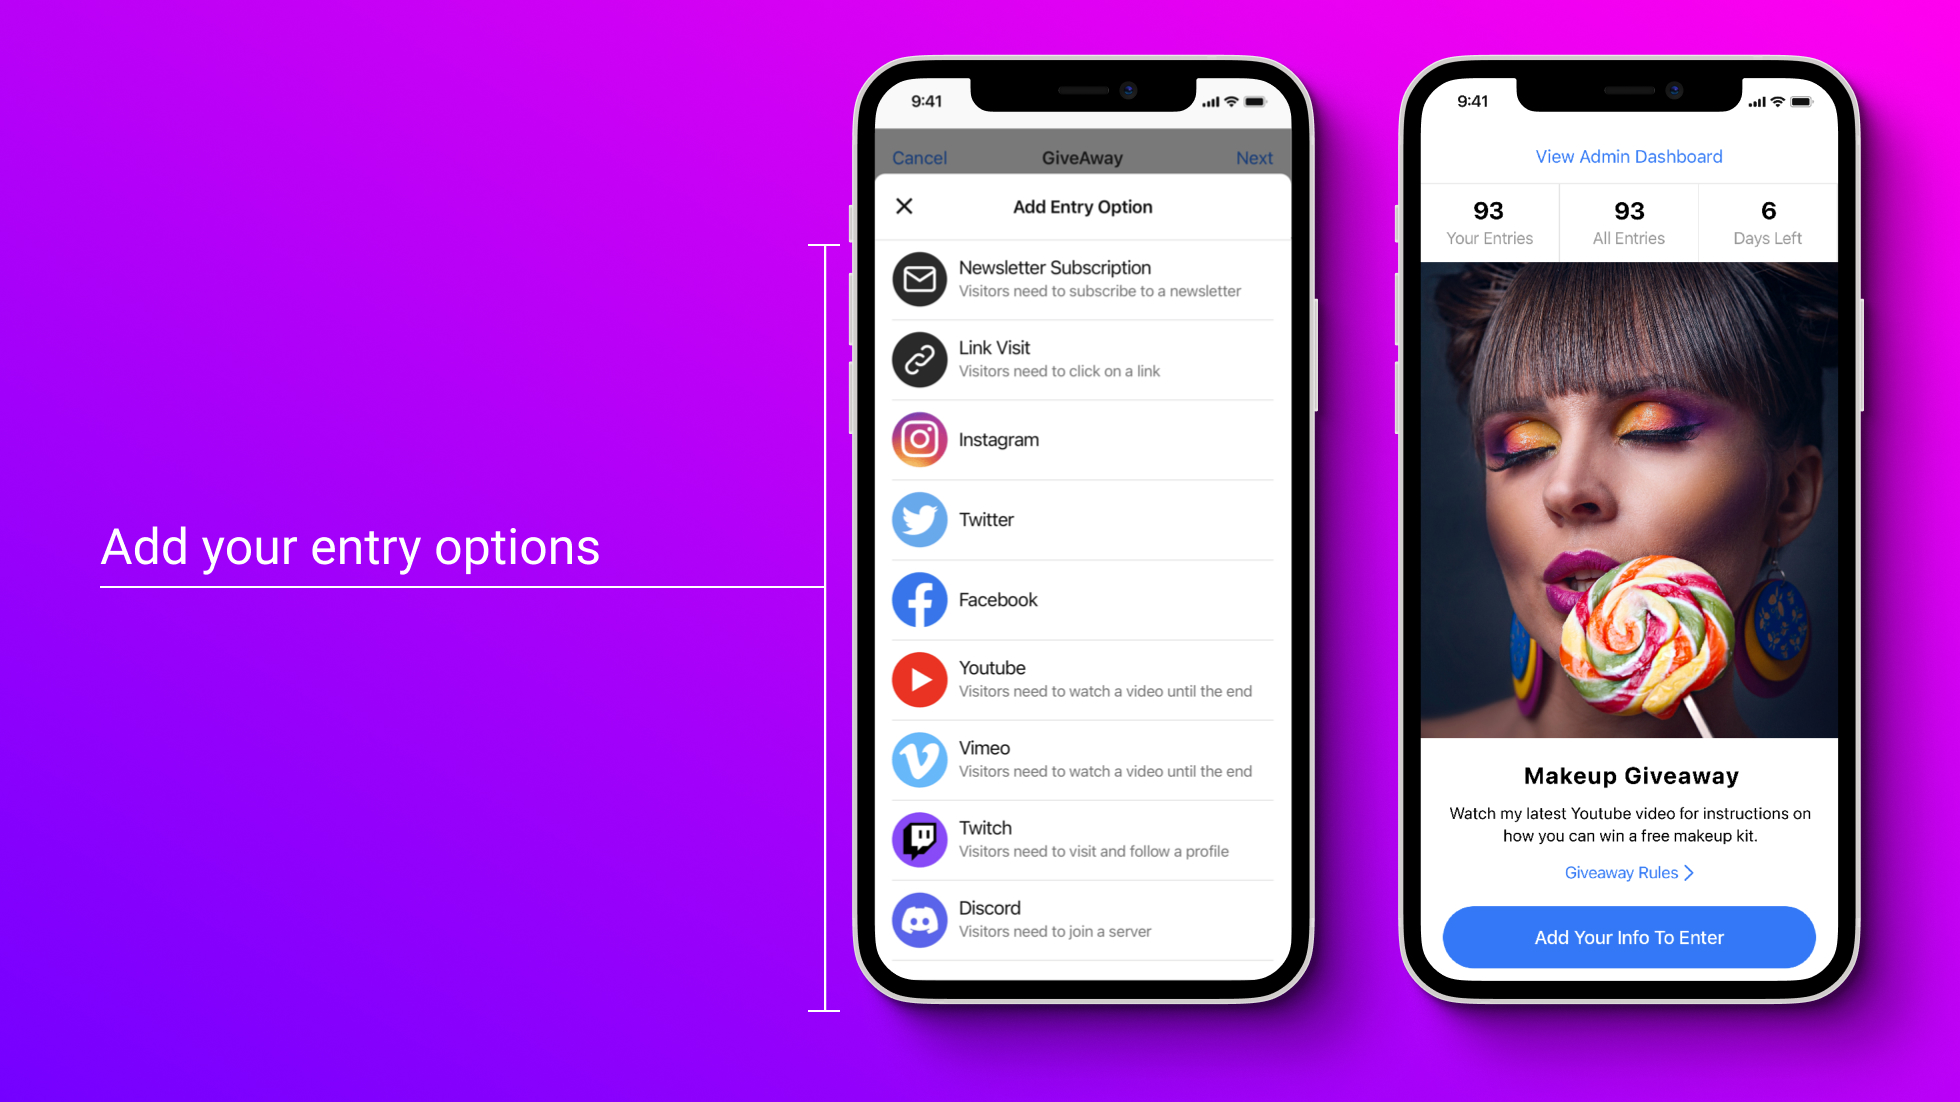Select the Instagram entry option icon
Screen dimensions: 1960x1102
(919, 440)
